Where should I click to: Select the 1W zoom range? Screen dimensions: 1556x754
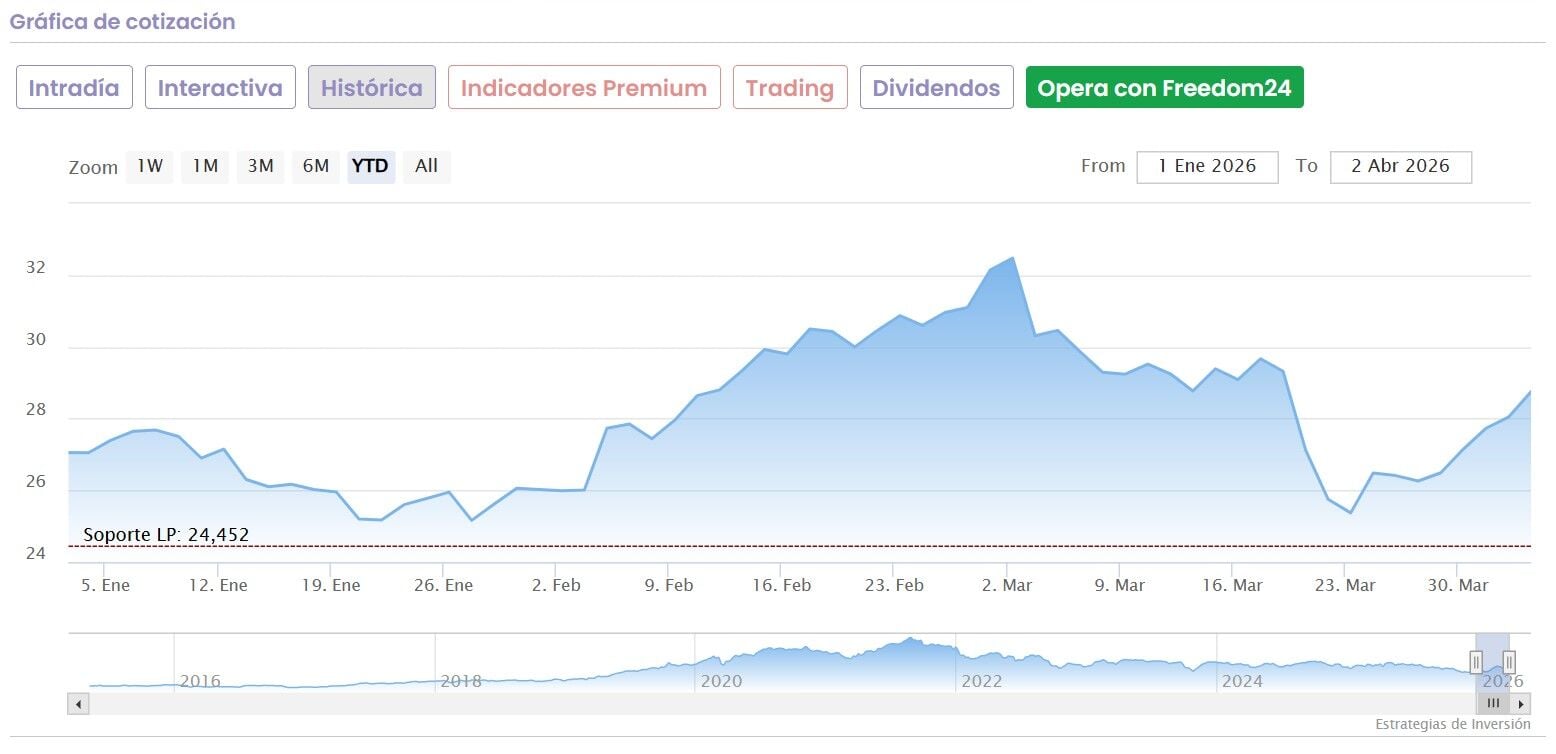click(150, 167)
